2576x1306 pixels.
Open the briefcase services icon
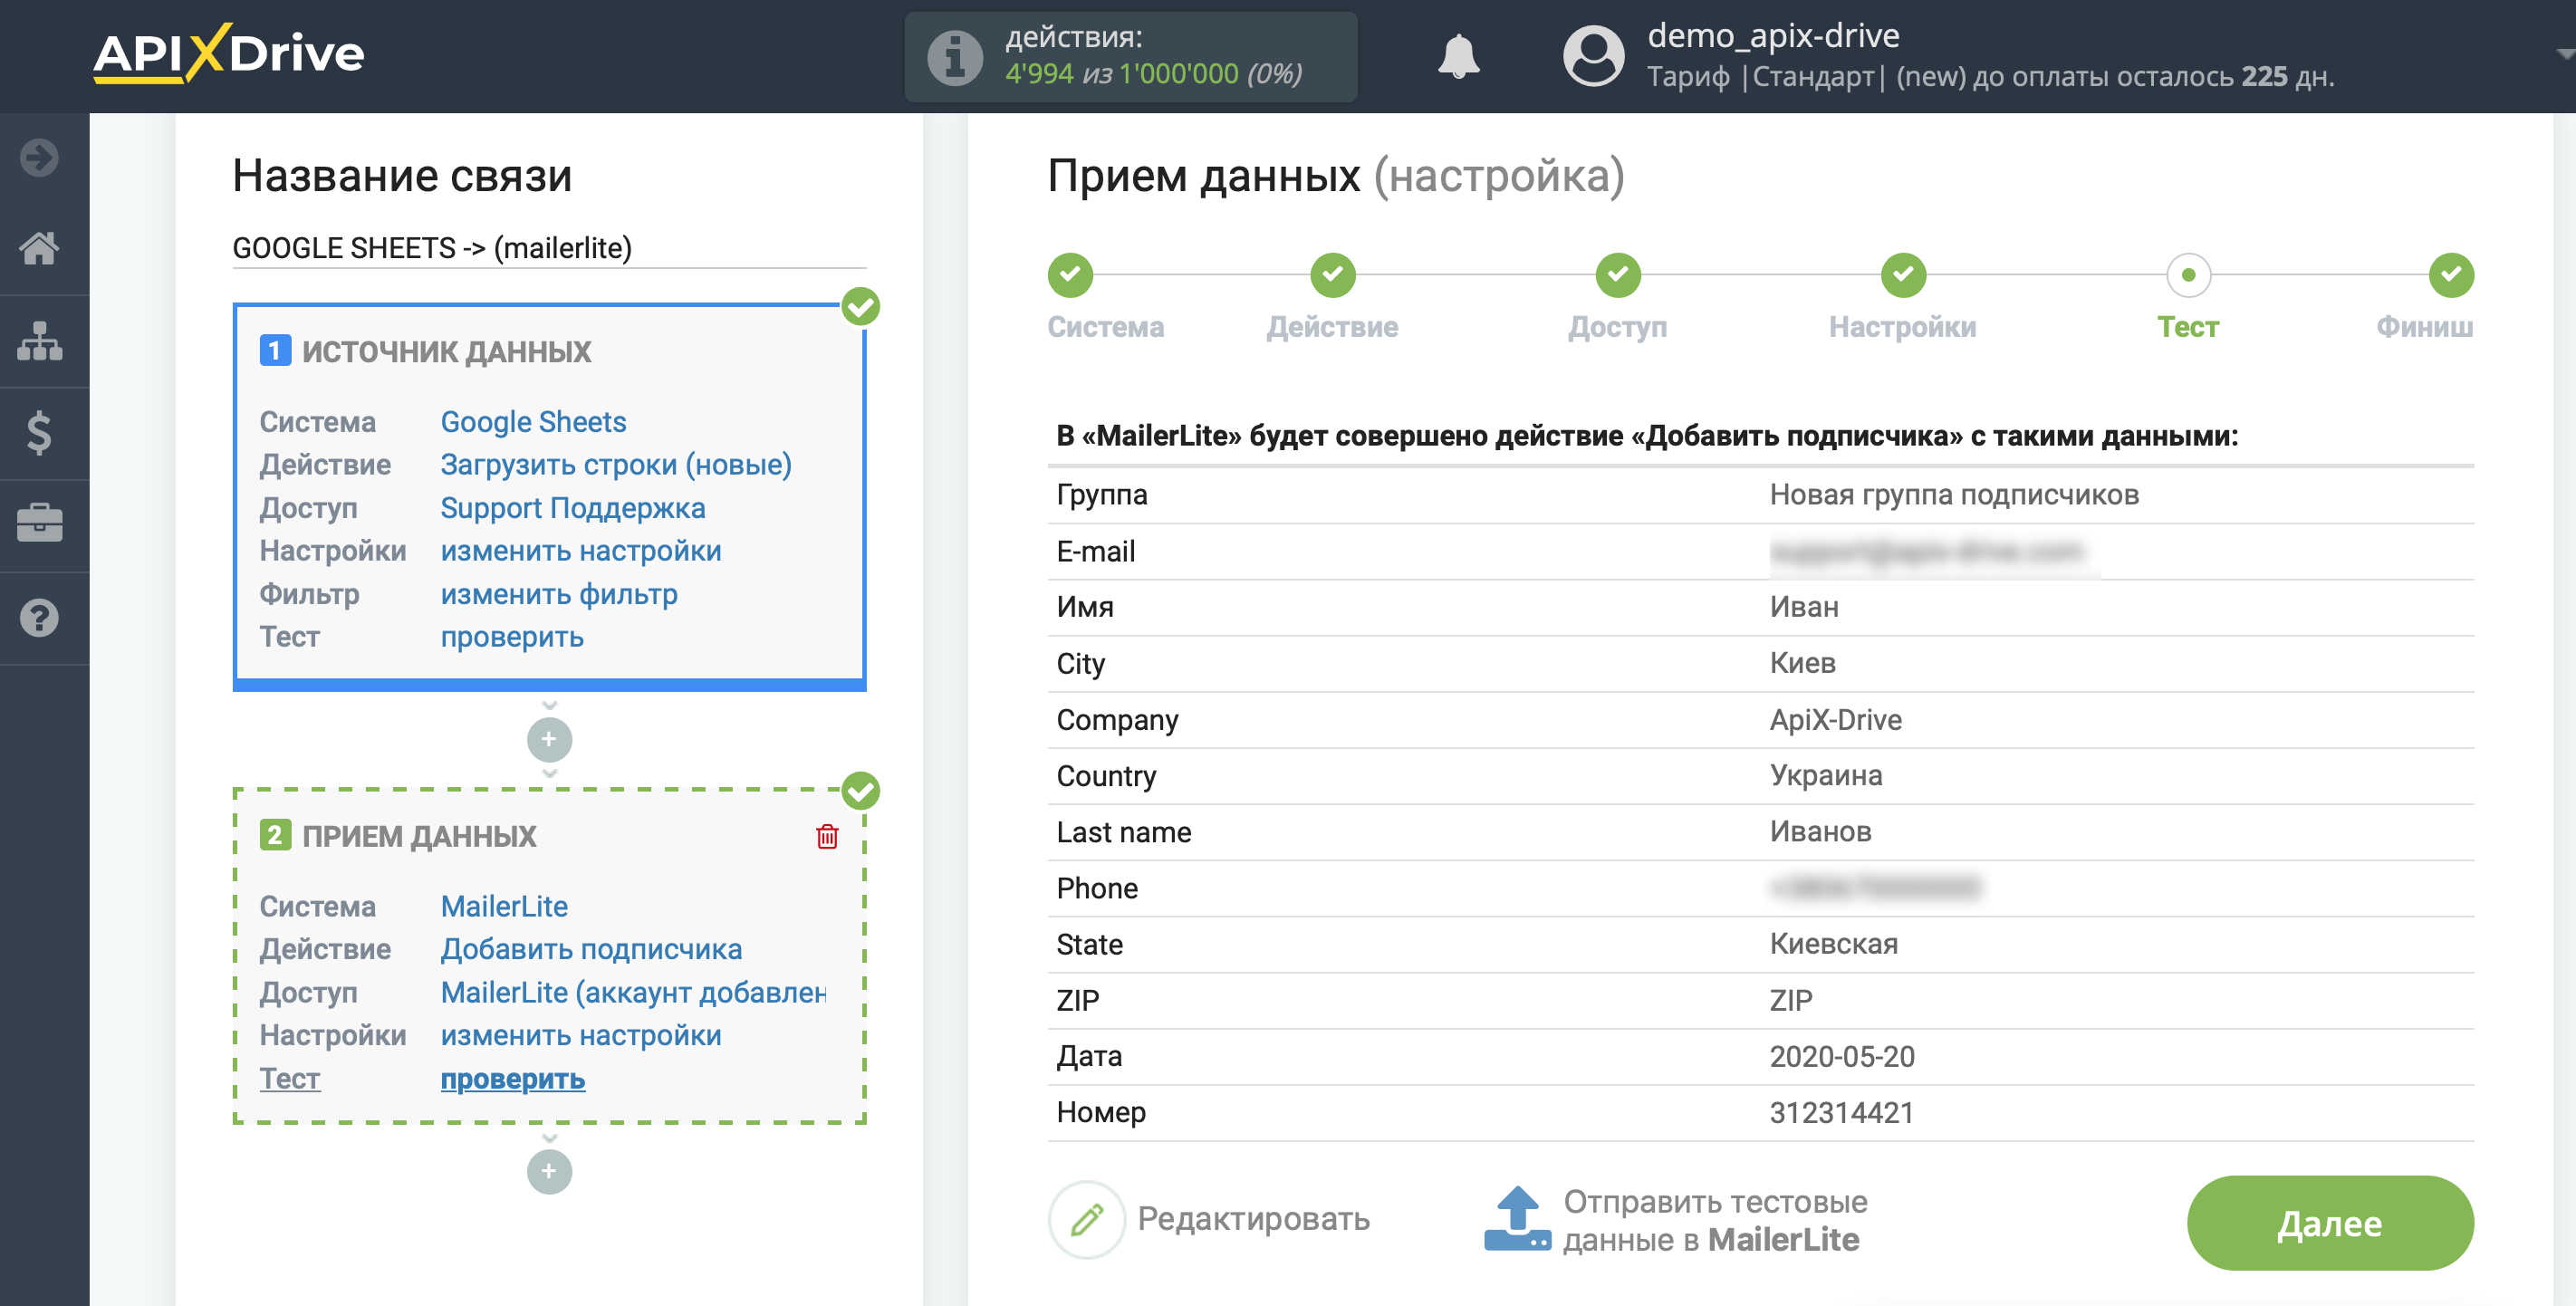[x=39, y=523]
